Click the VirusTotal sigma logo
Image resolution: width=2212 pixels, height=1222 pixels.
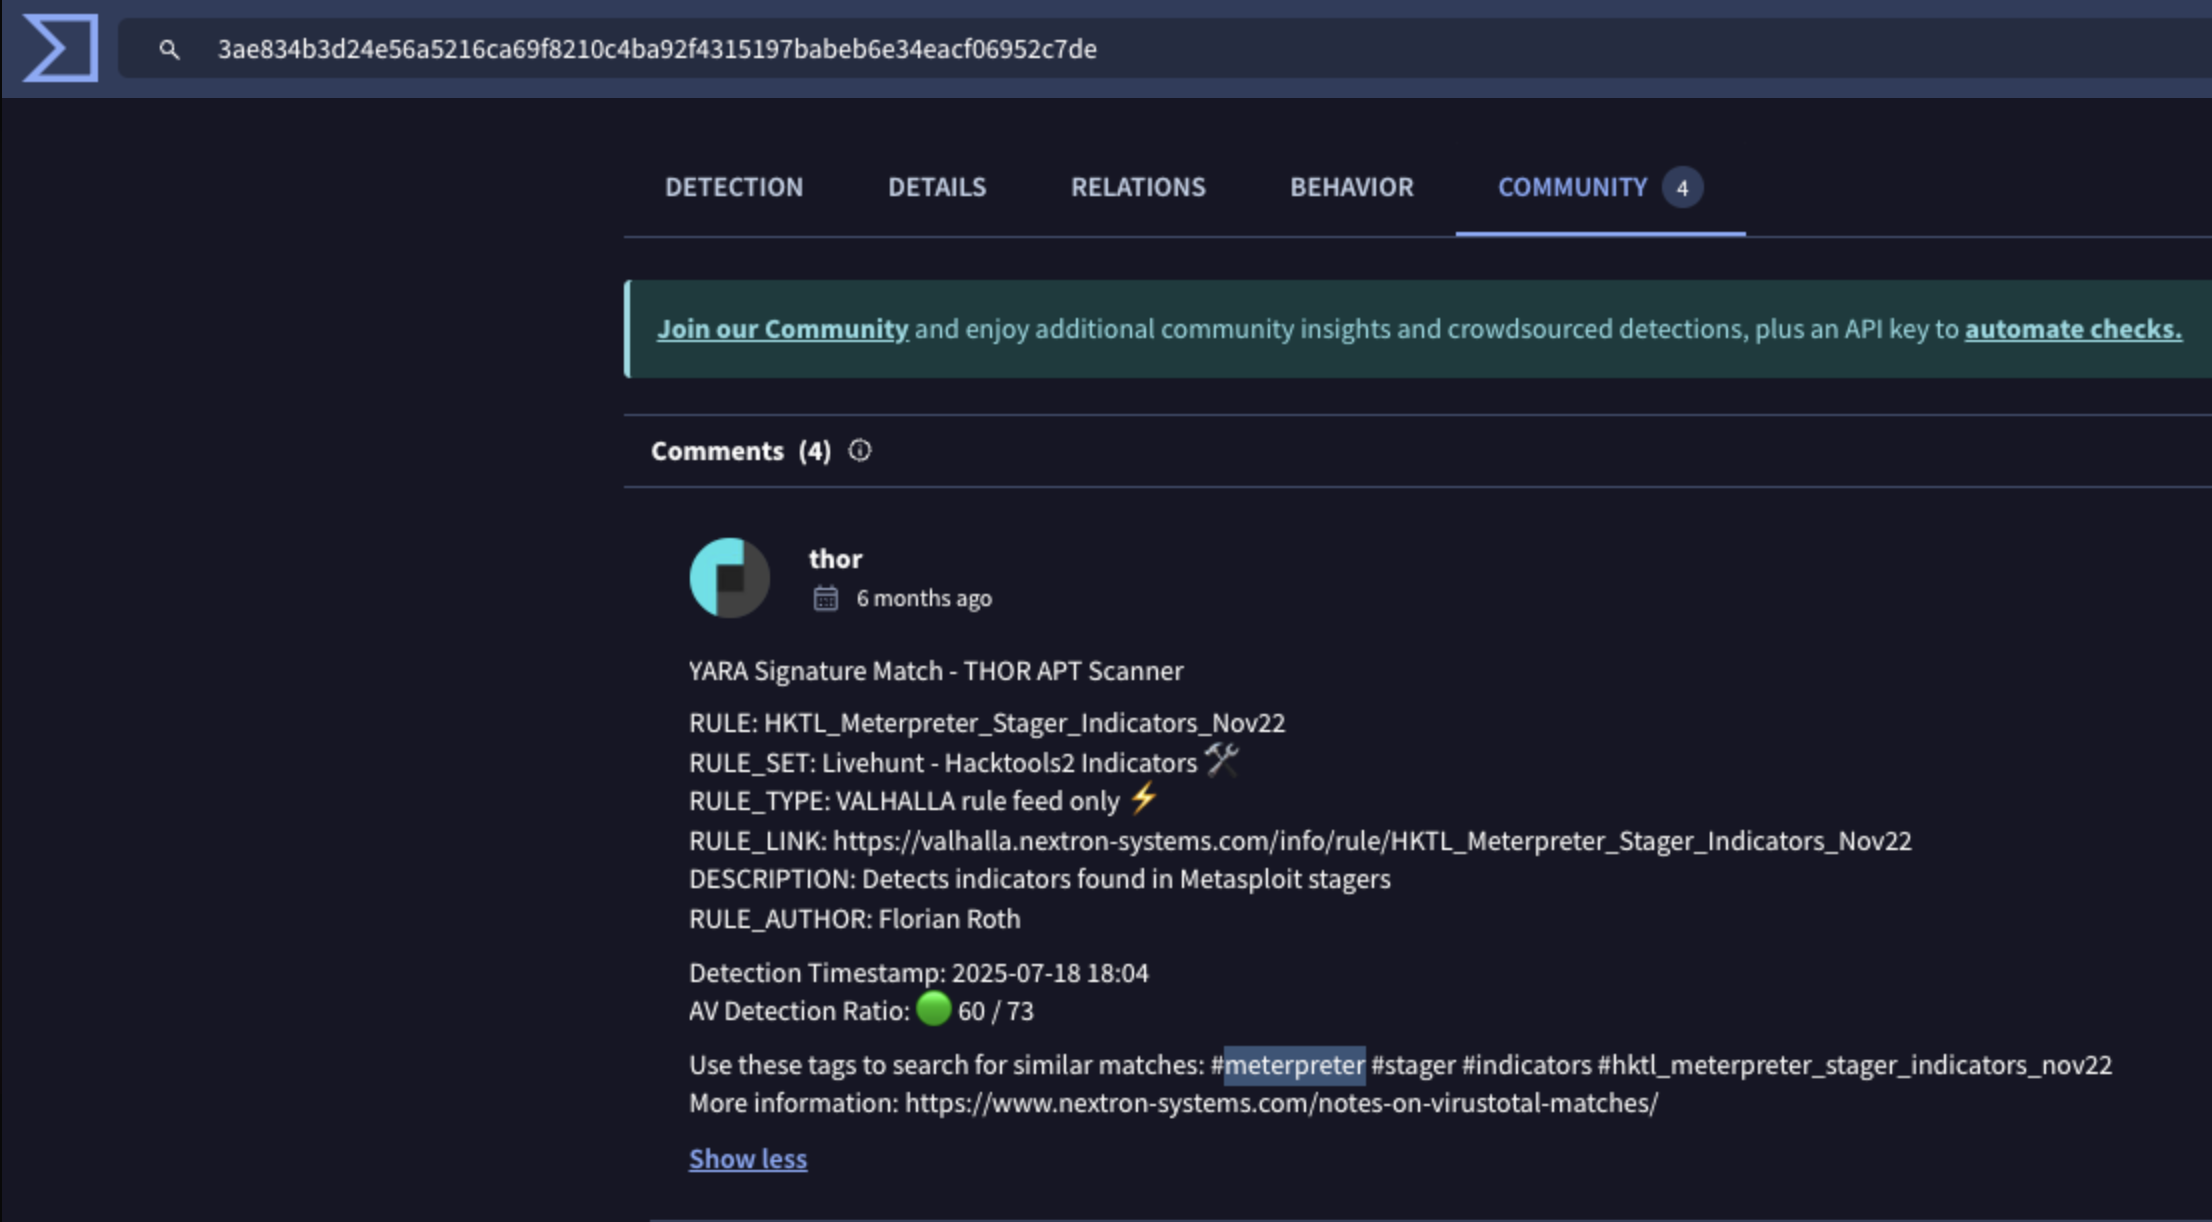click(x=60, y=48)
